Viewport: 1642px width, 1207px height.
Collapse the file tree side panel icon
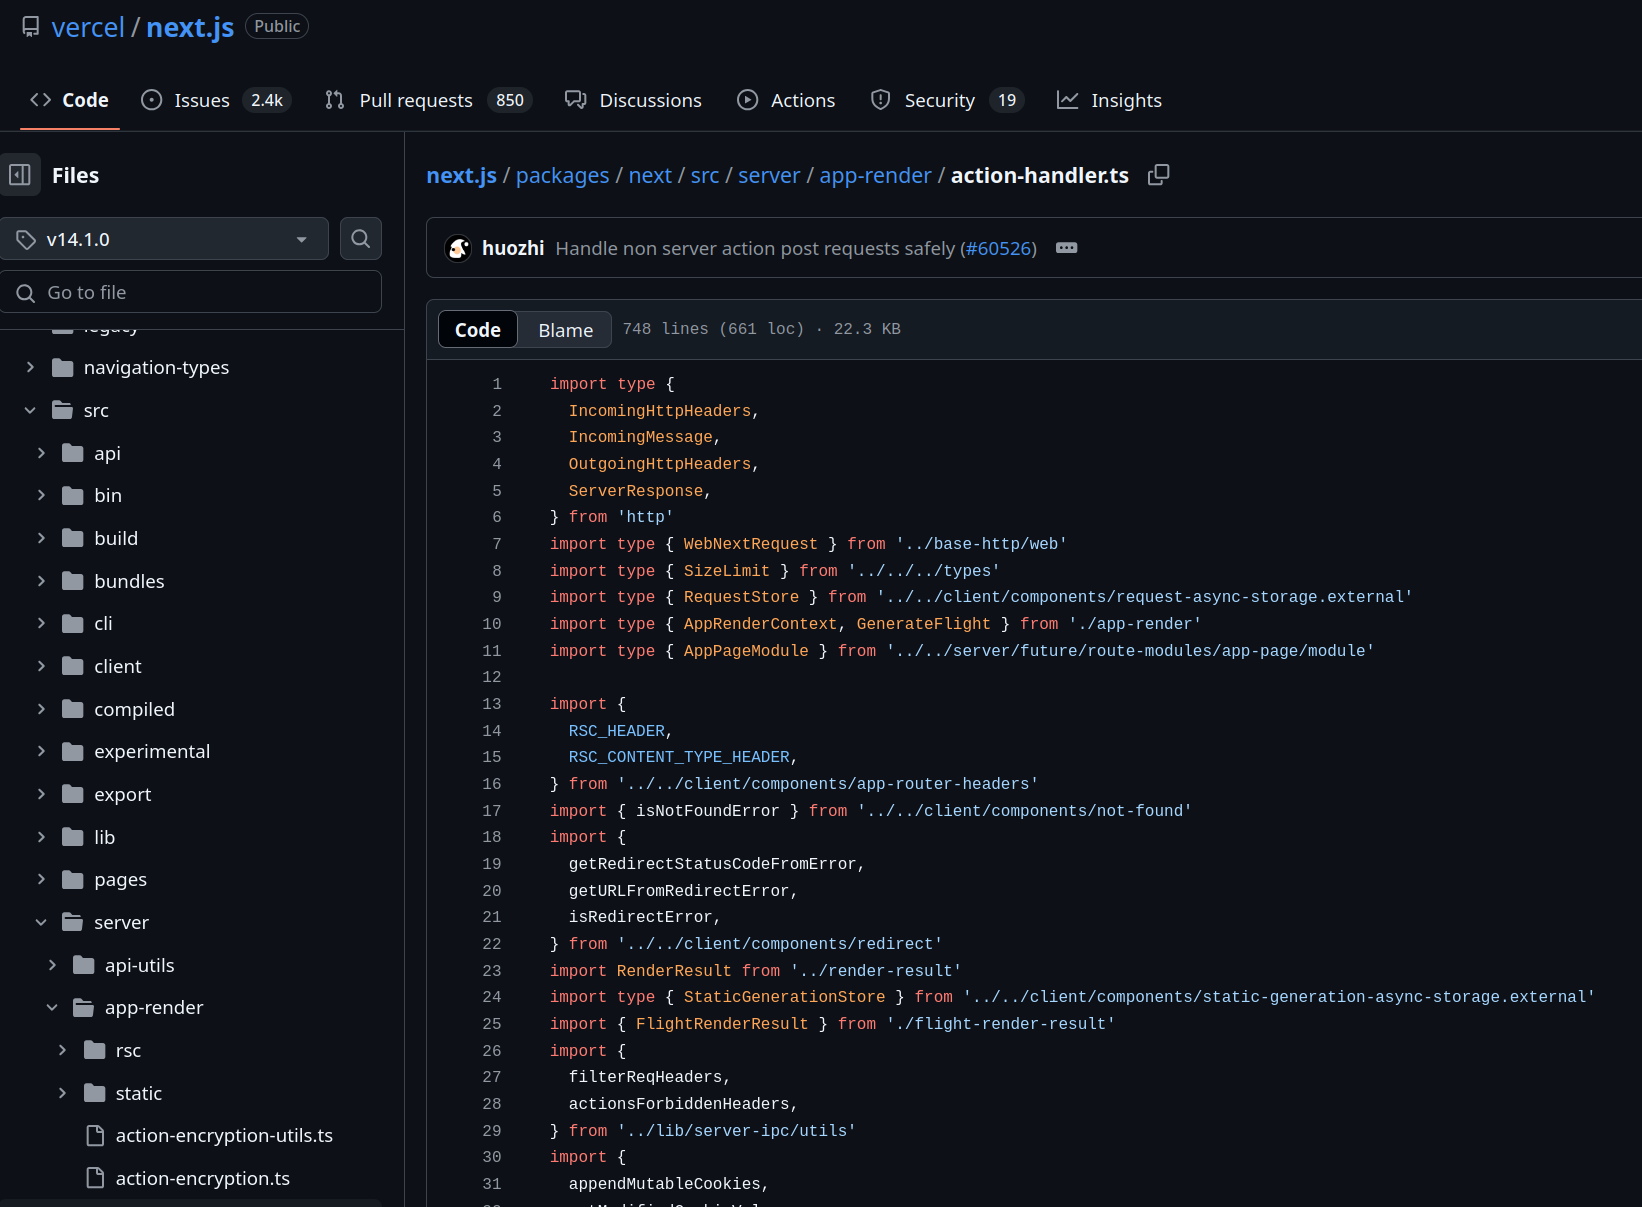pos(20,175)
